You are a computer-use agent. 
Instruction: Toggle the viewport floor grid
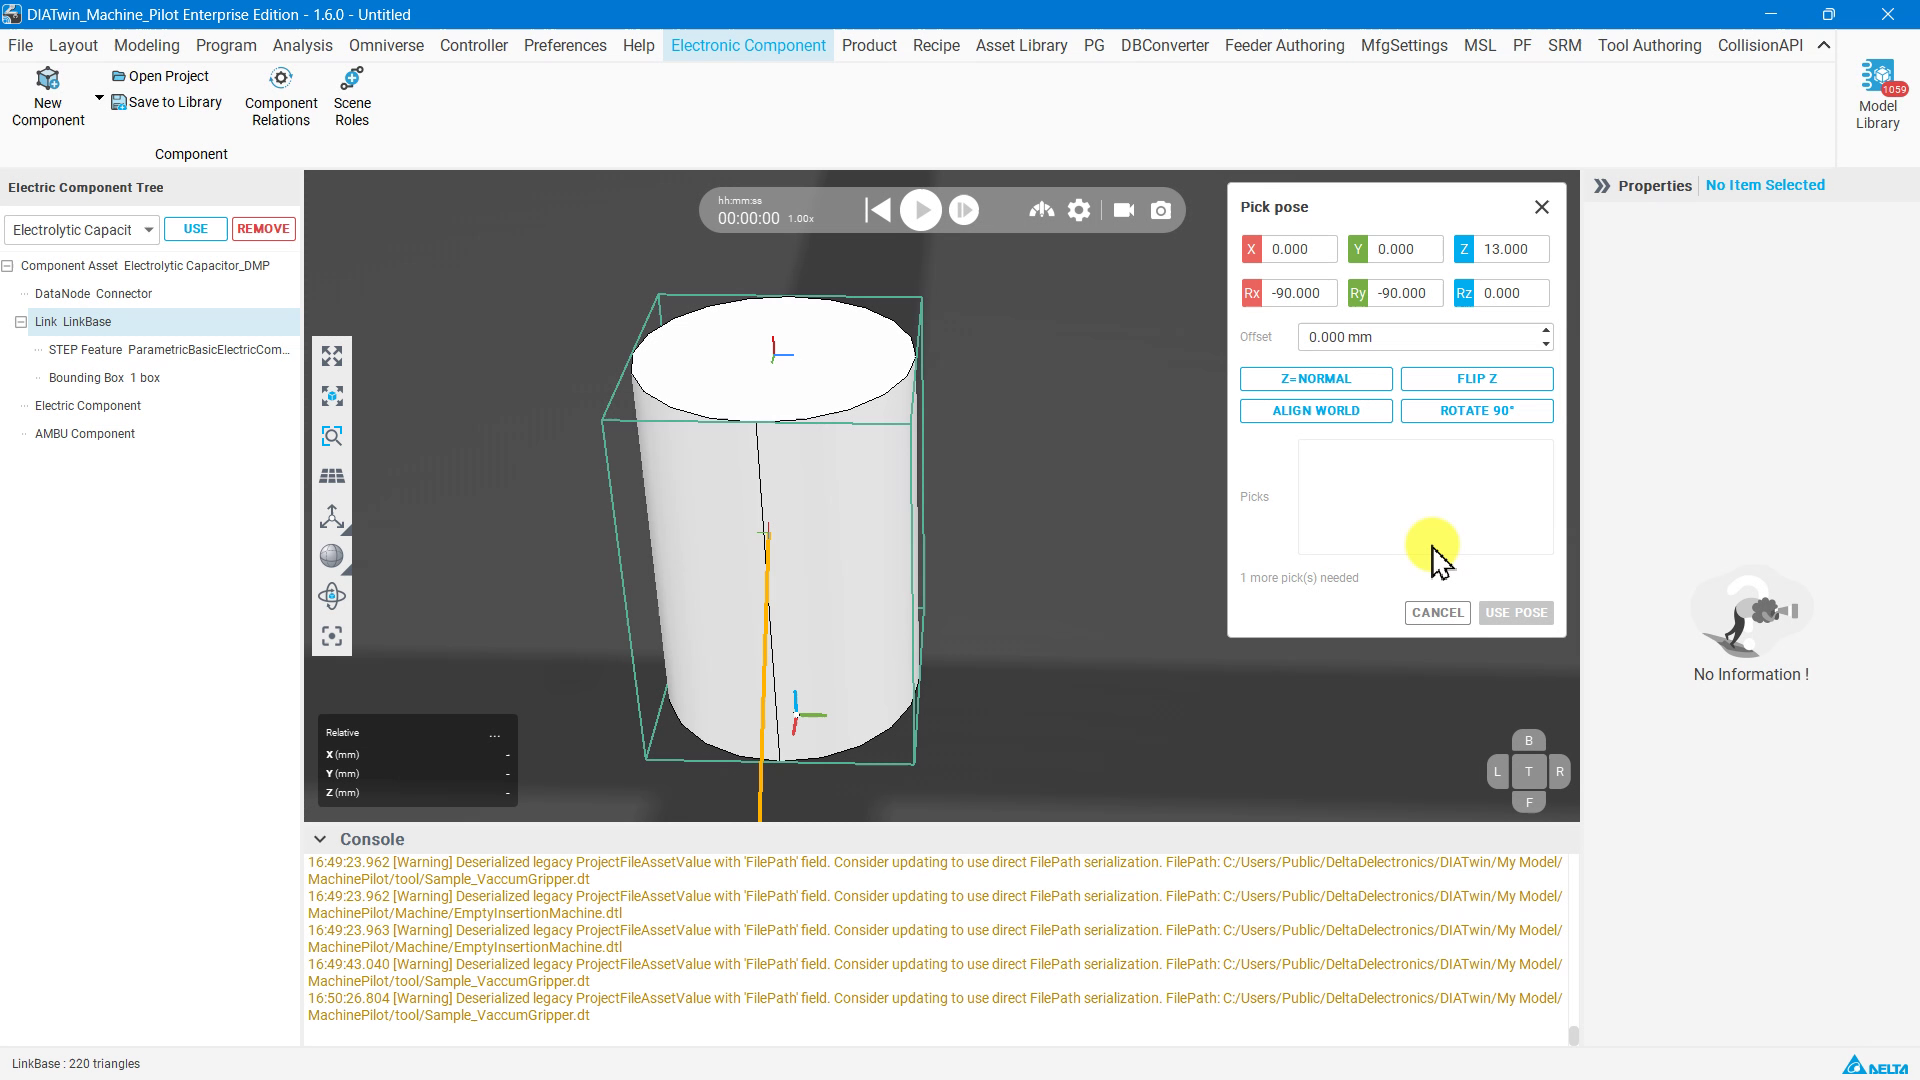click(x=332, y=476)
